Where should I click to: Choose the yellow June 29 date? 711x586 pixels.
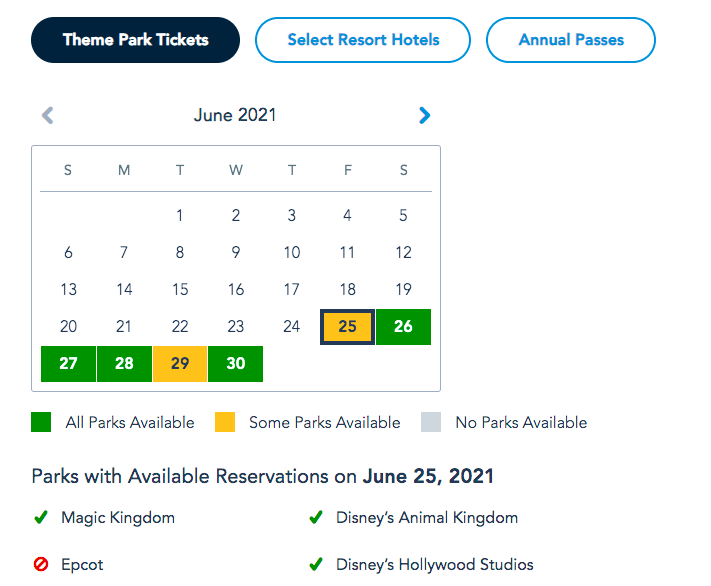point(180,364)
